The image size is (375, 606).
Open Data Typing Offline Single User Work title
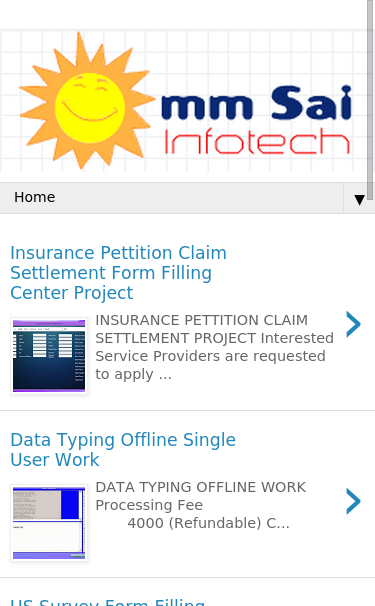pyautogui.click(x=123, y=450)
